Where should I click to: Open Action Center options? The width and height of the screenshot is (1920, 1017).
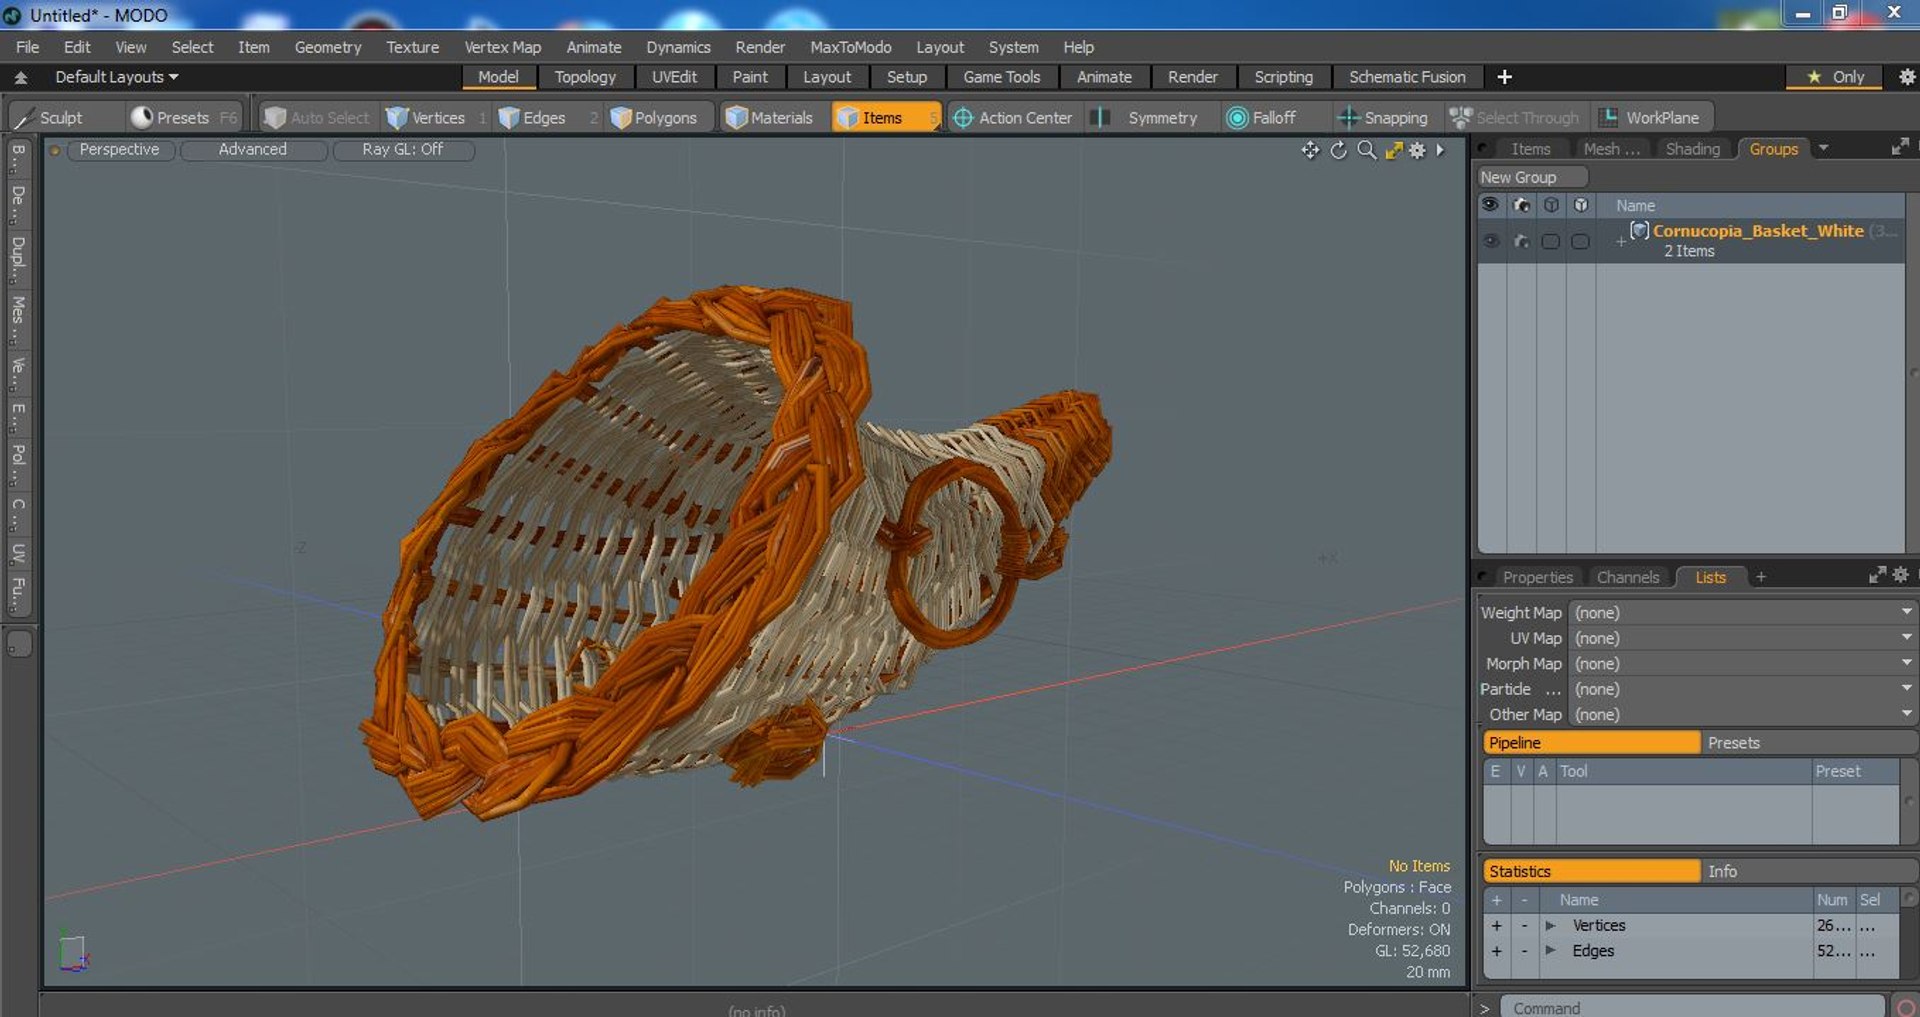tap(1012, 118)
